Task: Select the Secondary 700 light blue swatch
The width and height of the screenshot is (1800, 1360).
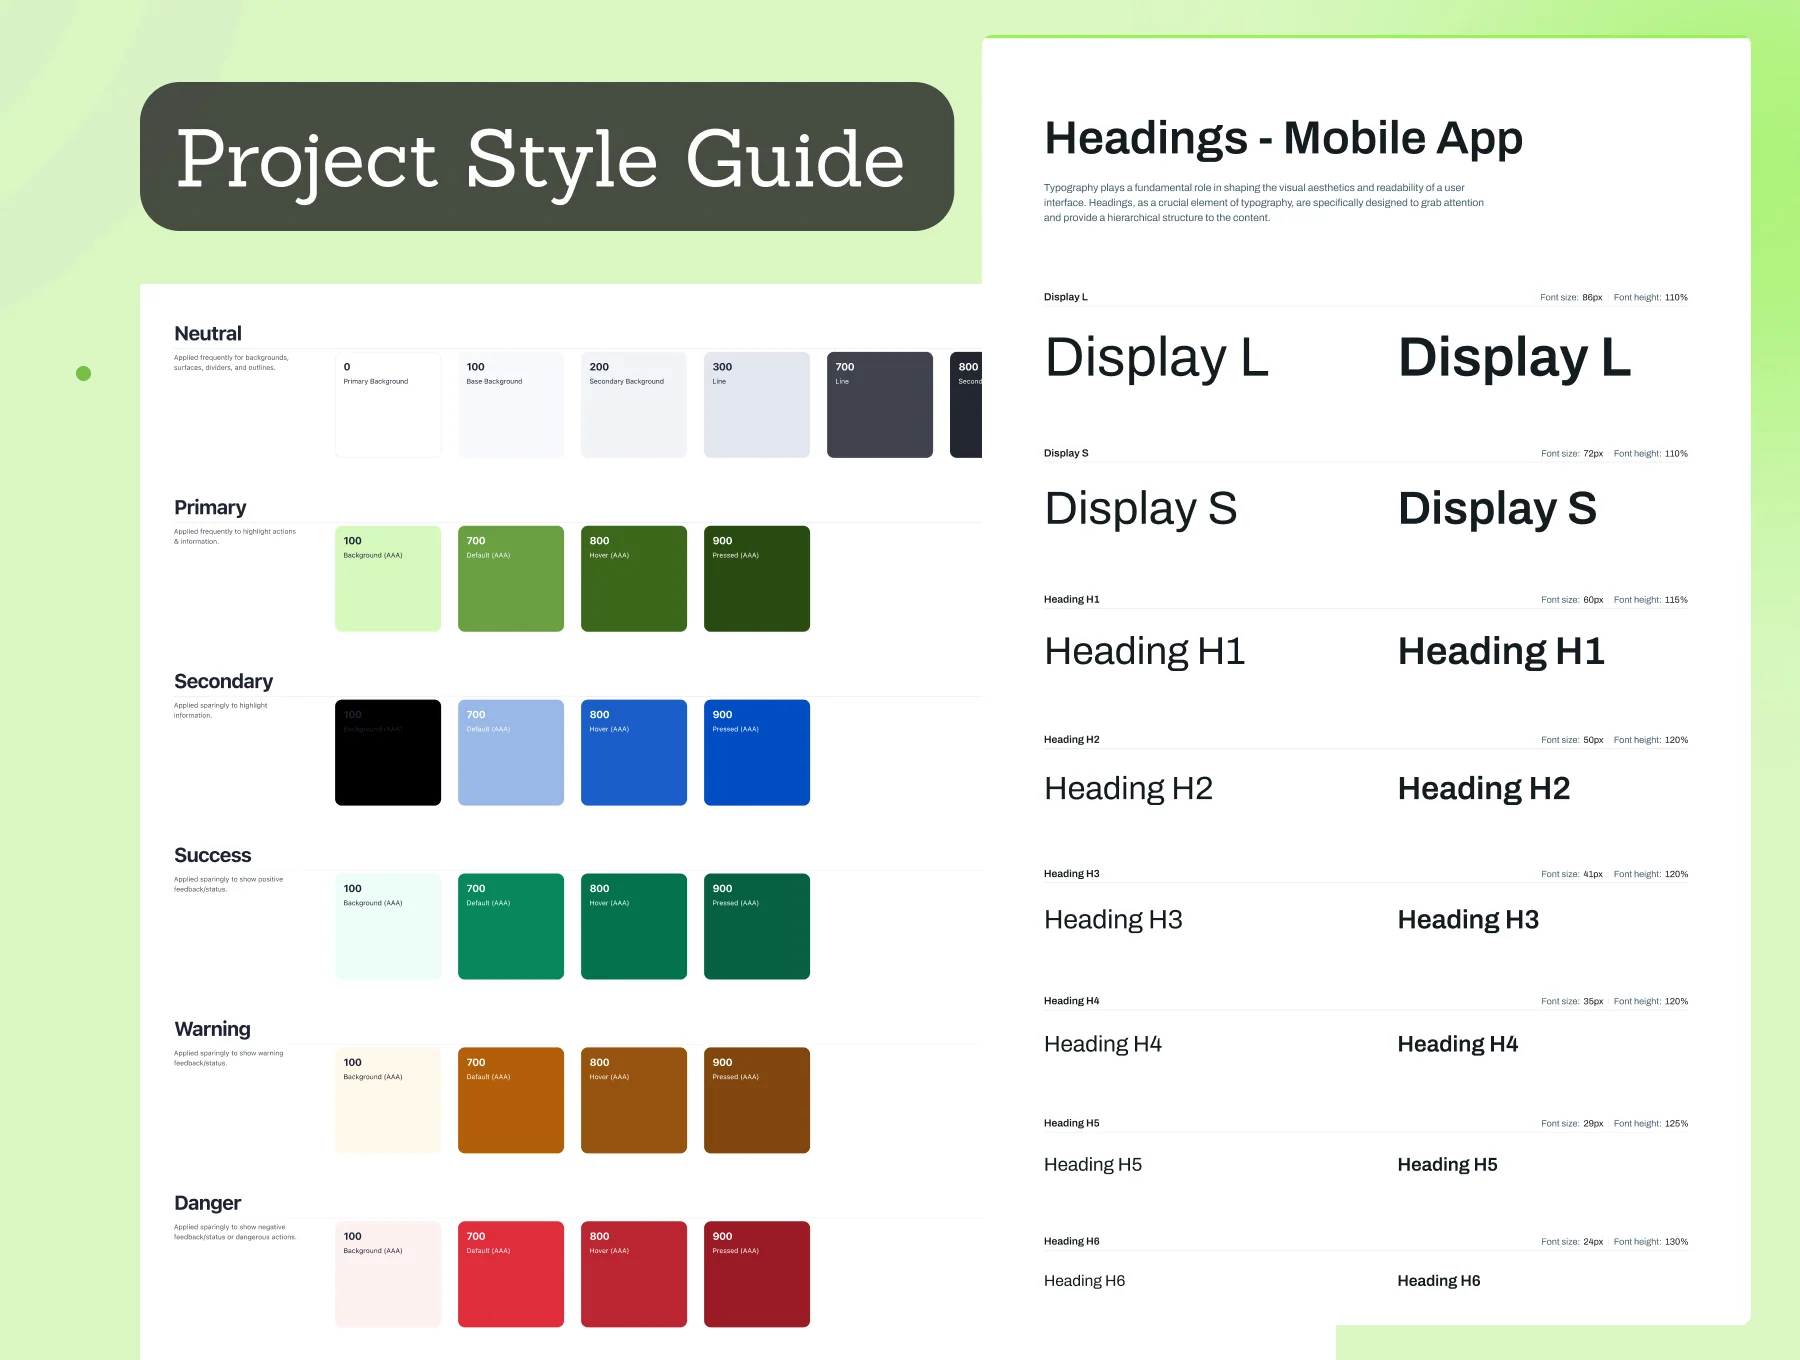Action: coord(511,753)
